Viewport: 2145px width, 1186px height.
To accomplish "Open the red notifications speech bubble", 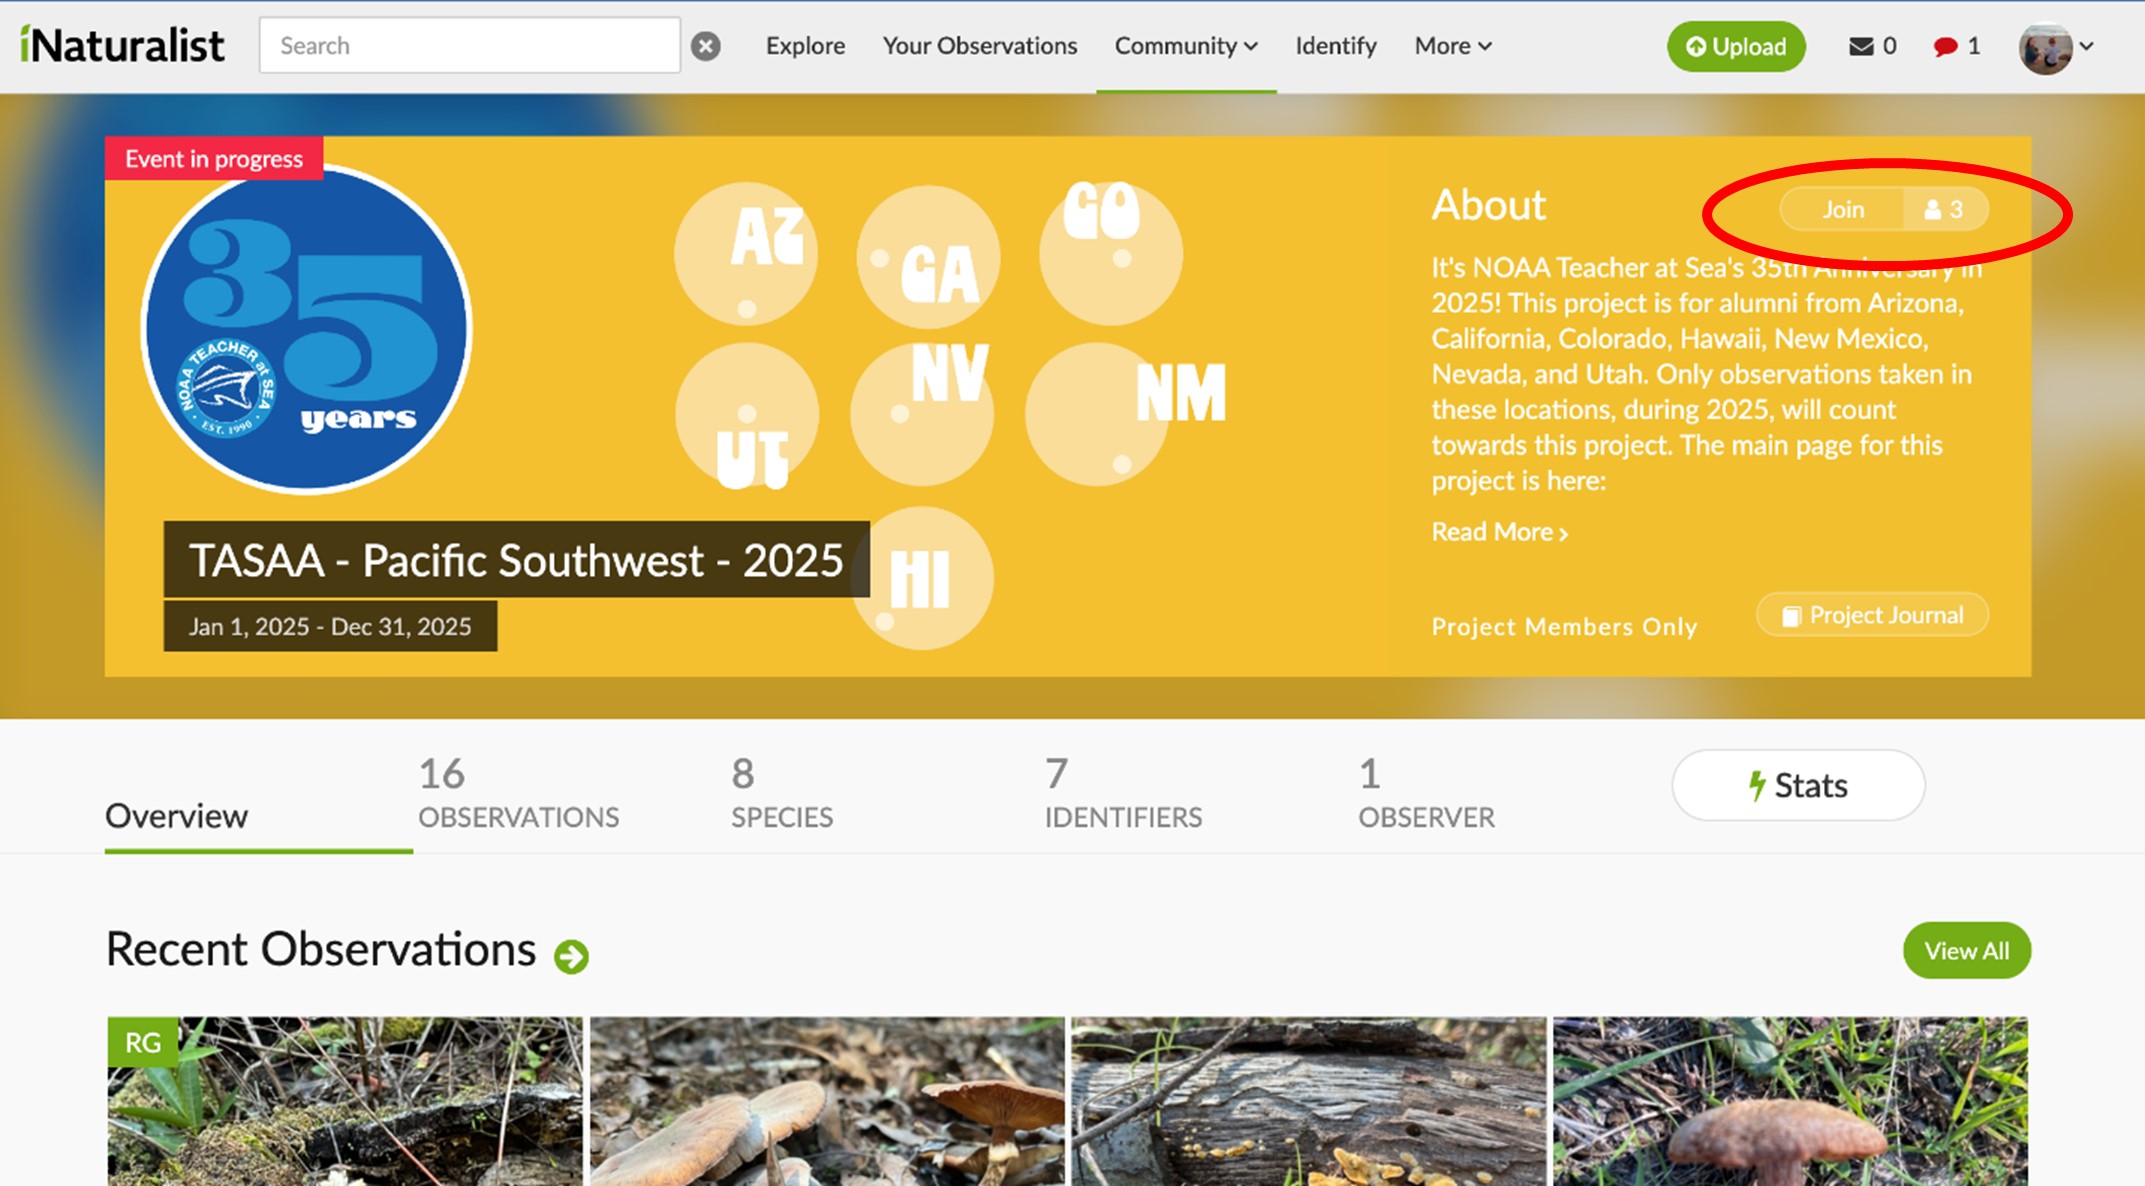I will coord(1945,46).
